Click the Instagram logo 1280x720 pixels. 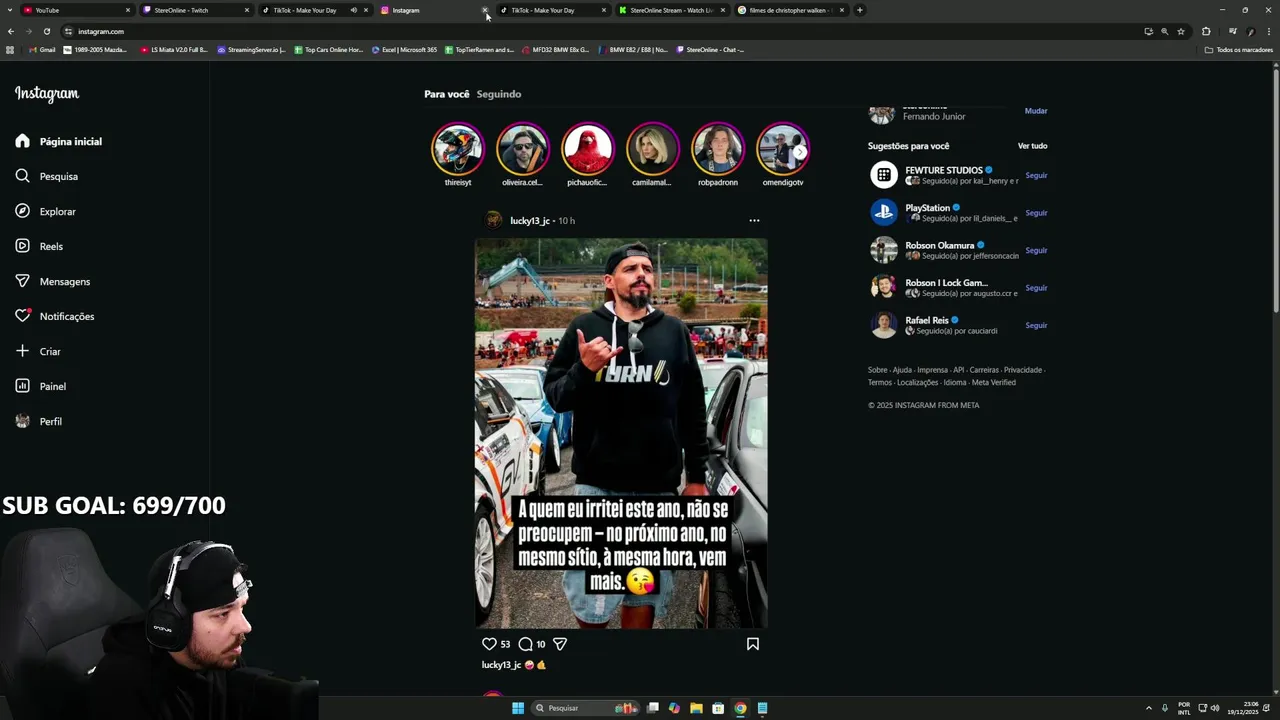pos(47,93)
